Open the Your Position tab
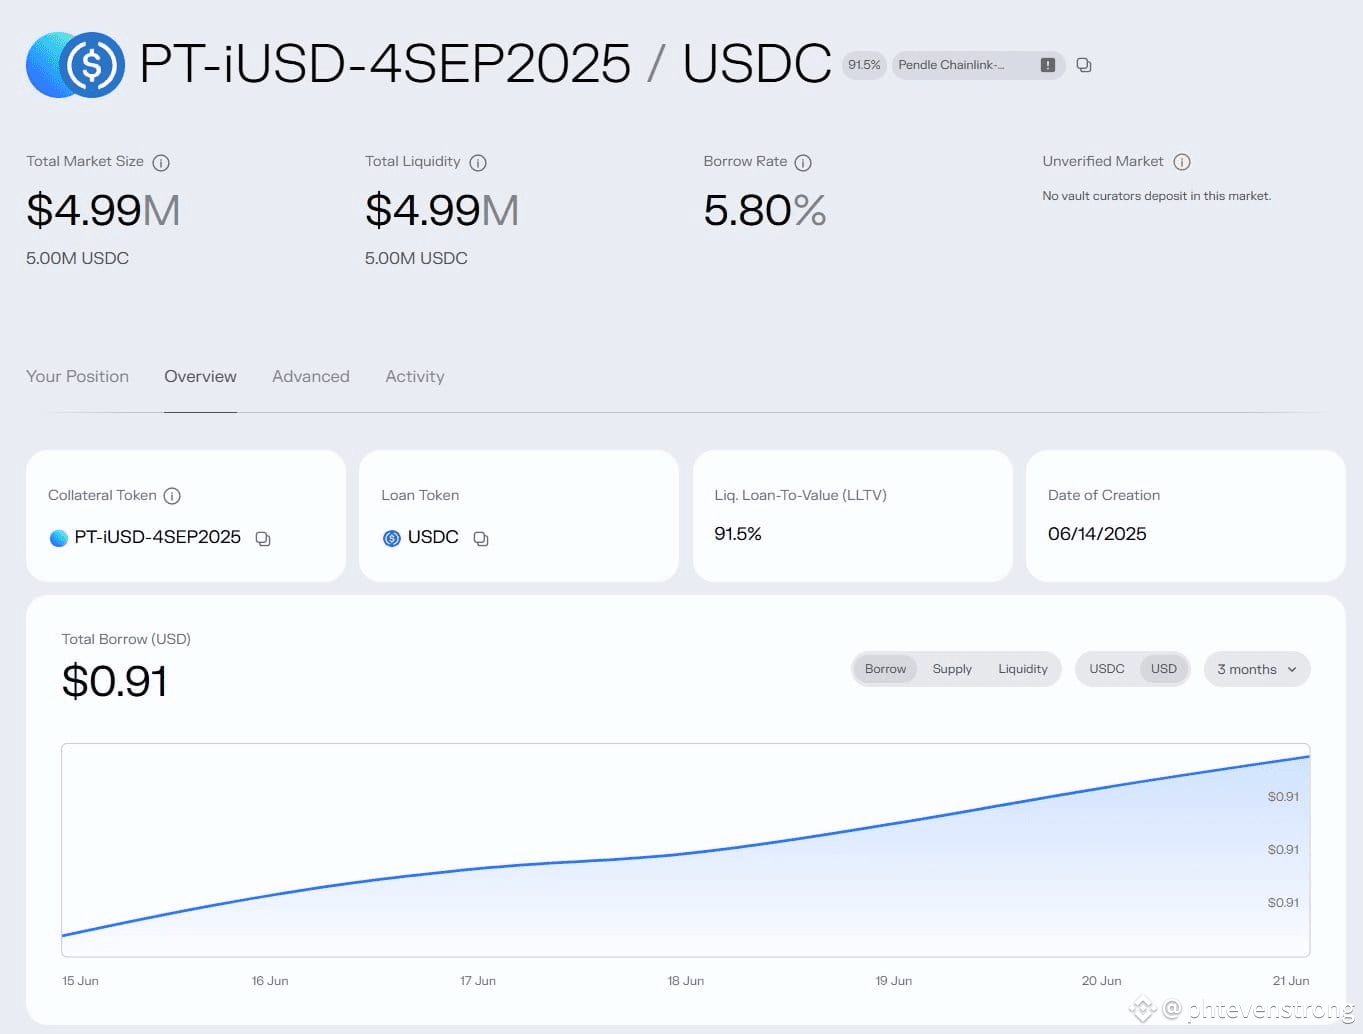 [x=77, y=377]
